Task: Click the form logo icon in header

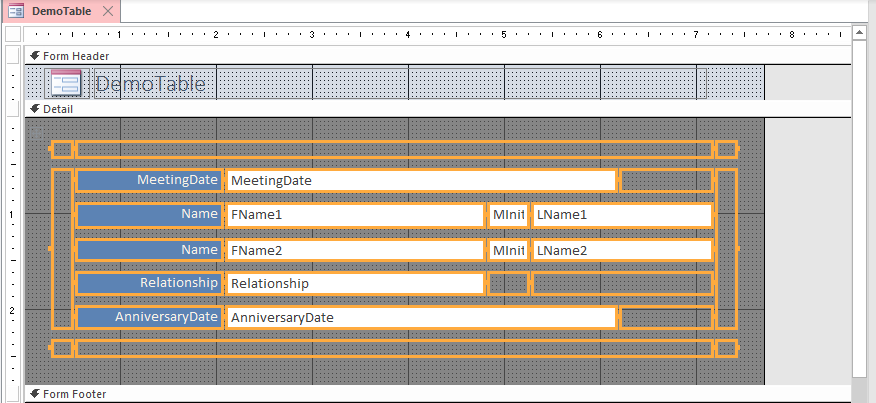Action: tap(65, 84)
